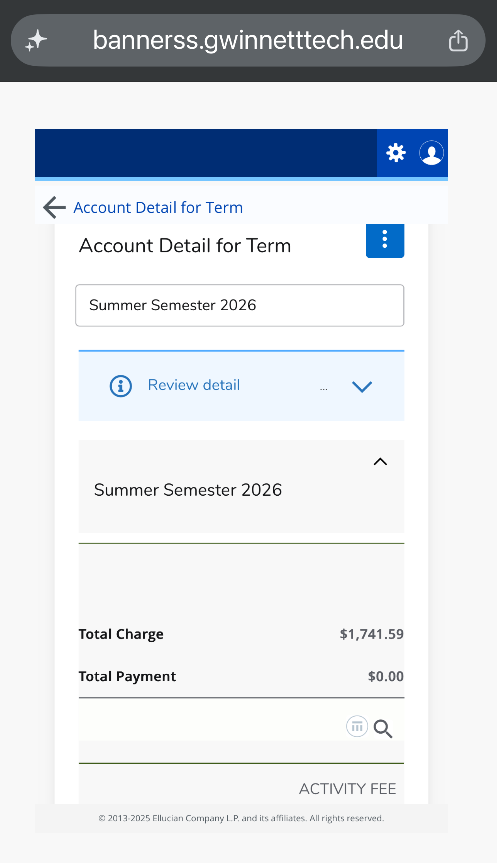This screenshot has height=863, width=498.
Task: Click the Review detail link
Action: 194,385
